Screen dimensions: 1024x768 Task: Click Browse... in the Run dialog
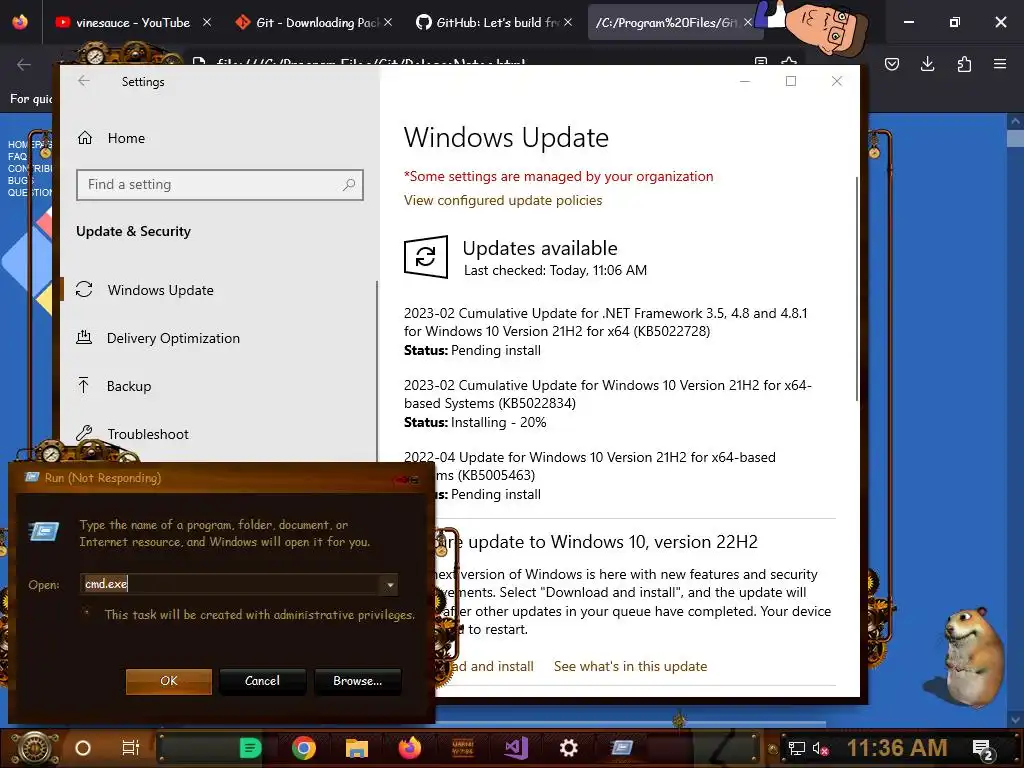click(357, 681)
